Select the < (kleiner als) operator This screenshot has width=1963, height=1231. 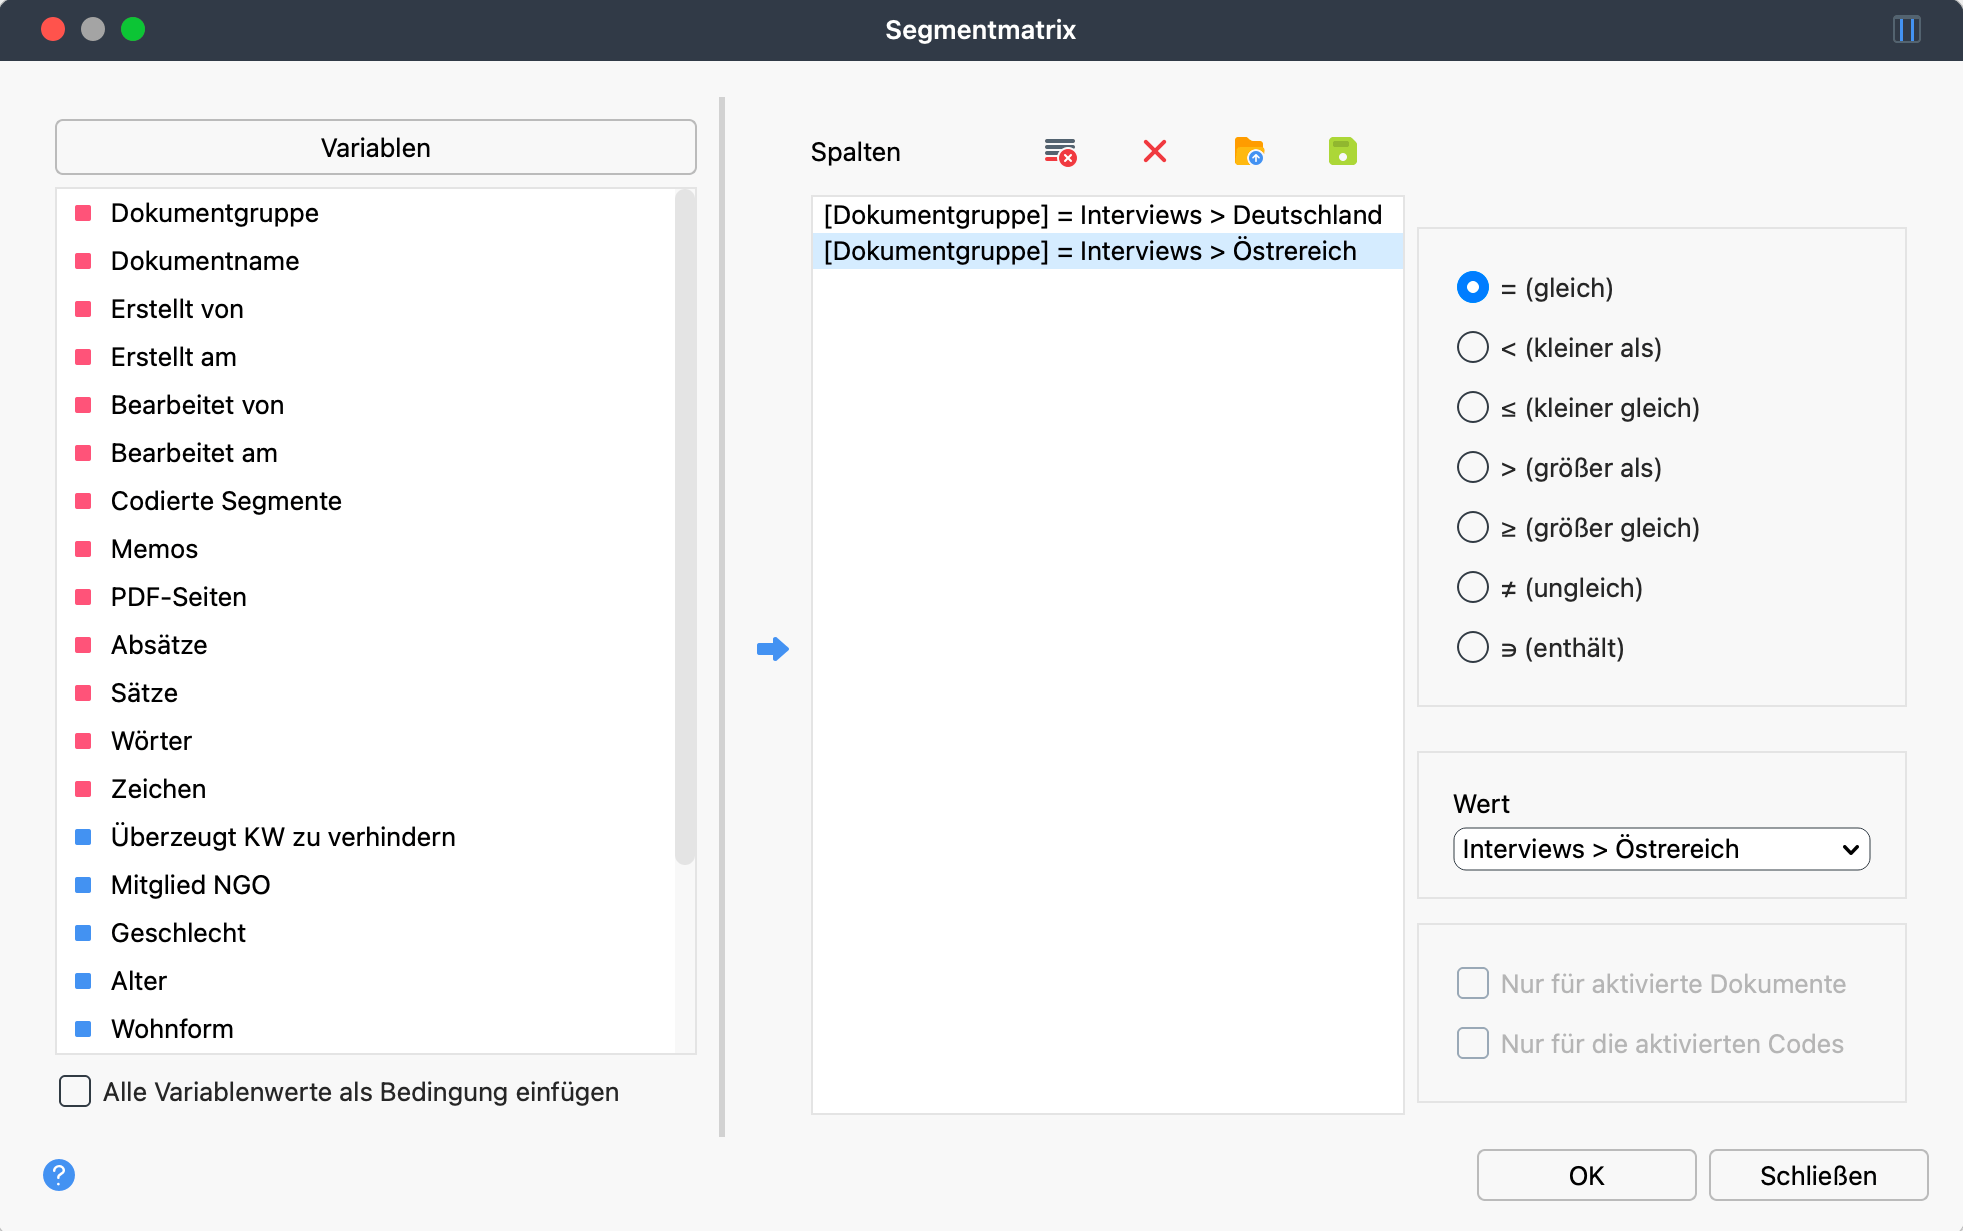pyautogui.click(x=1472, y=347)
